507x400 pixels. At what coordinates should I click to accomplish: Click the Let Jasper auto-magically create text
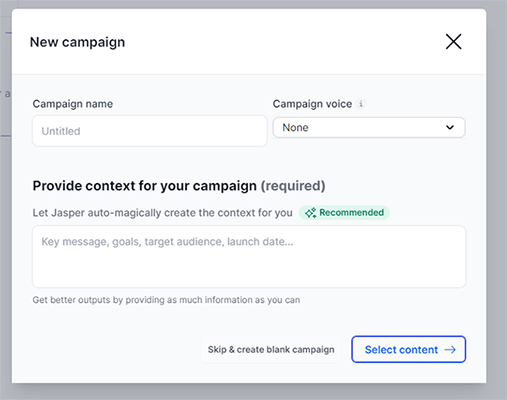pos(162,213)
